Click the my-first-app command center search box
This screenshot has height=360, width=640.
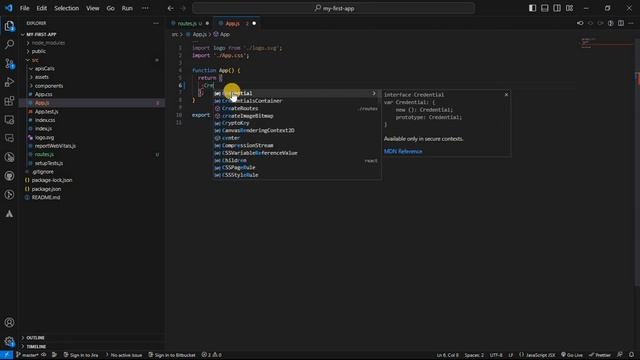tap(333, 8)
